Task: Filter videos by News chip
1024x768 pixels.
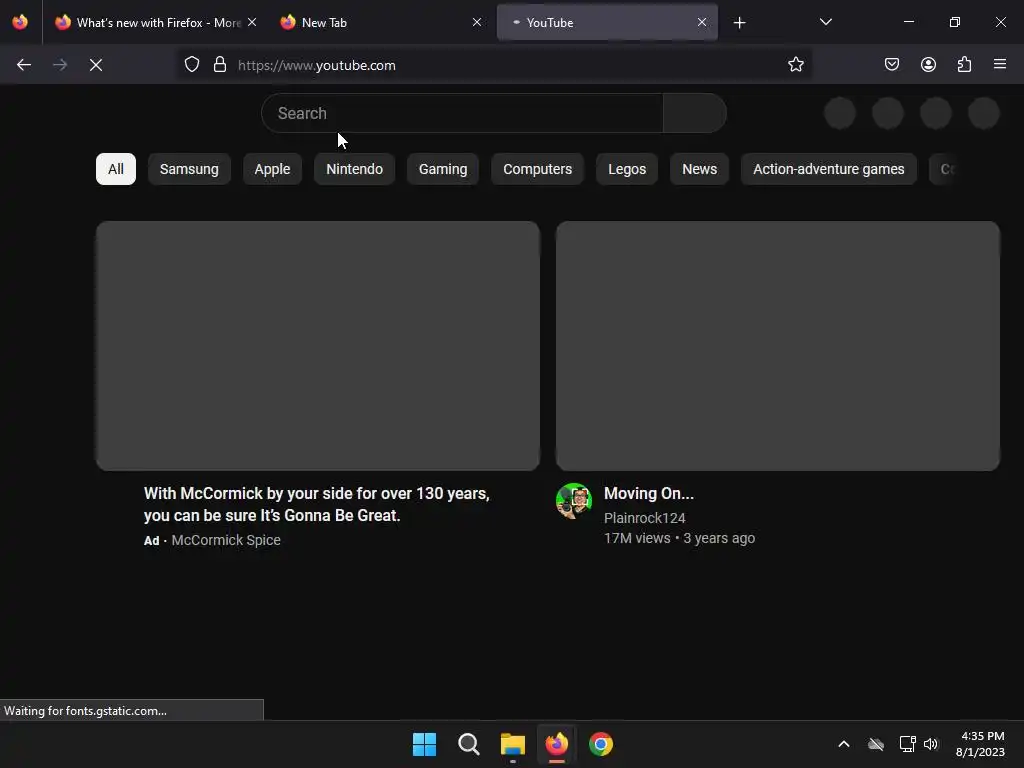Action: [699, 169]
